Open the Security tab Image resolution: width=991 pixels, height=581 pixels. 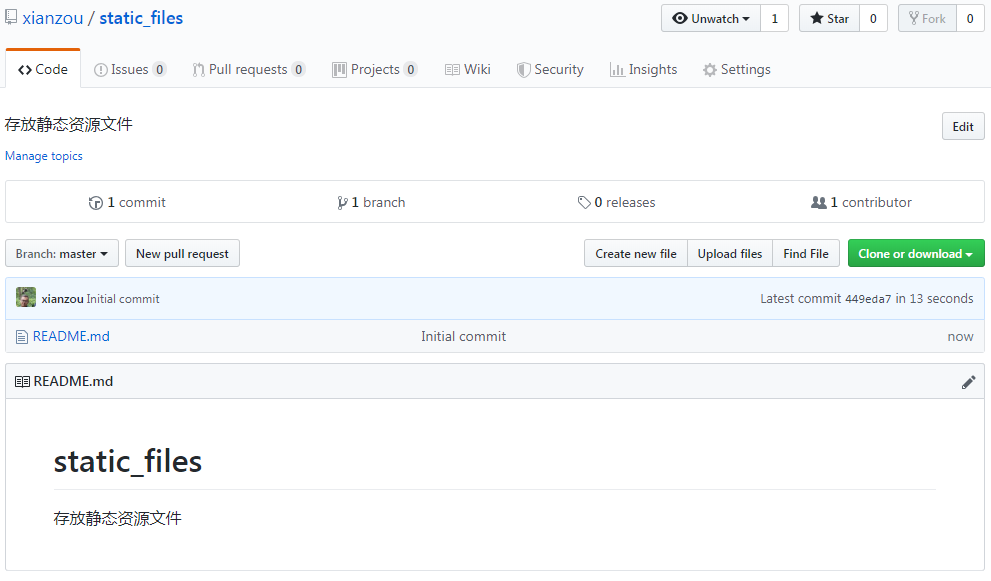pyautogui.click(x=550, y=69)
